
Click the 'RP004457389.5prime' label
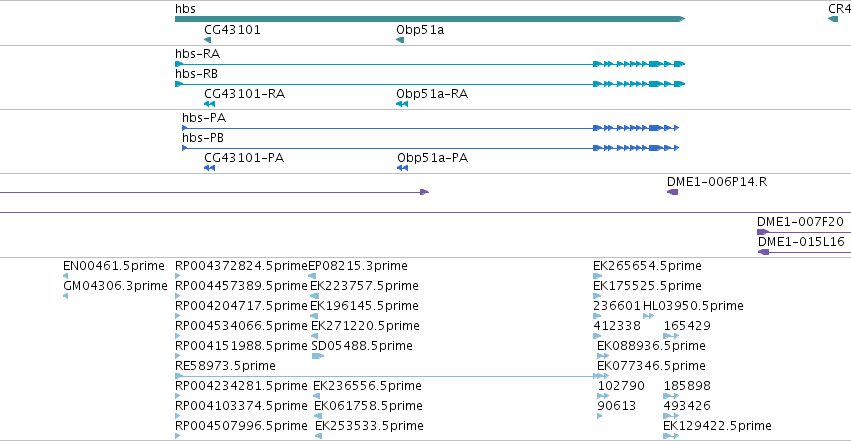241,286
